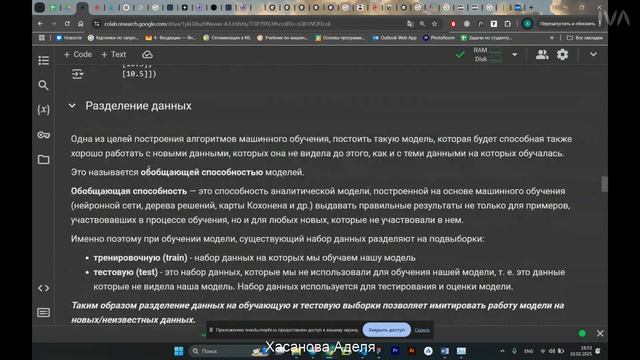Click the translate page icon in address bar

click(x=410, y=24)
